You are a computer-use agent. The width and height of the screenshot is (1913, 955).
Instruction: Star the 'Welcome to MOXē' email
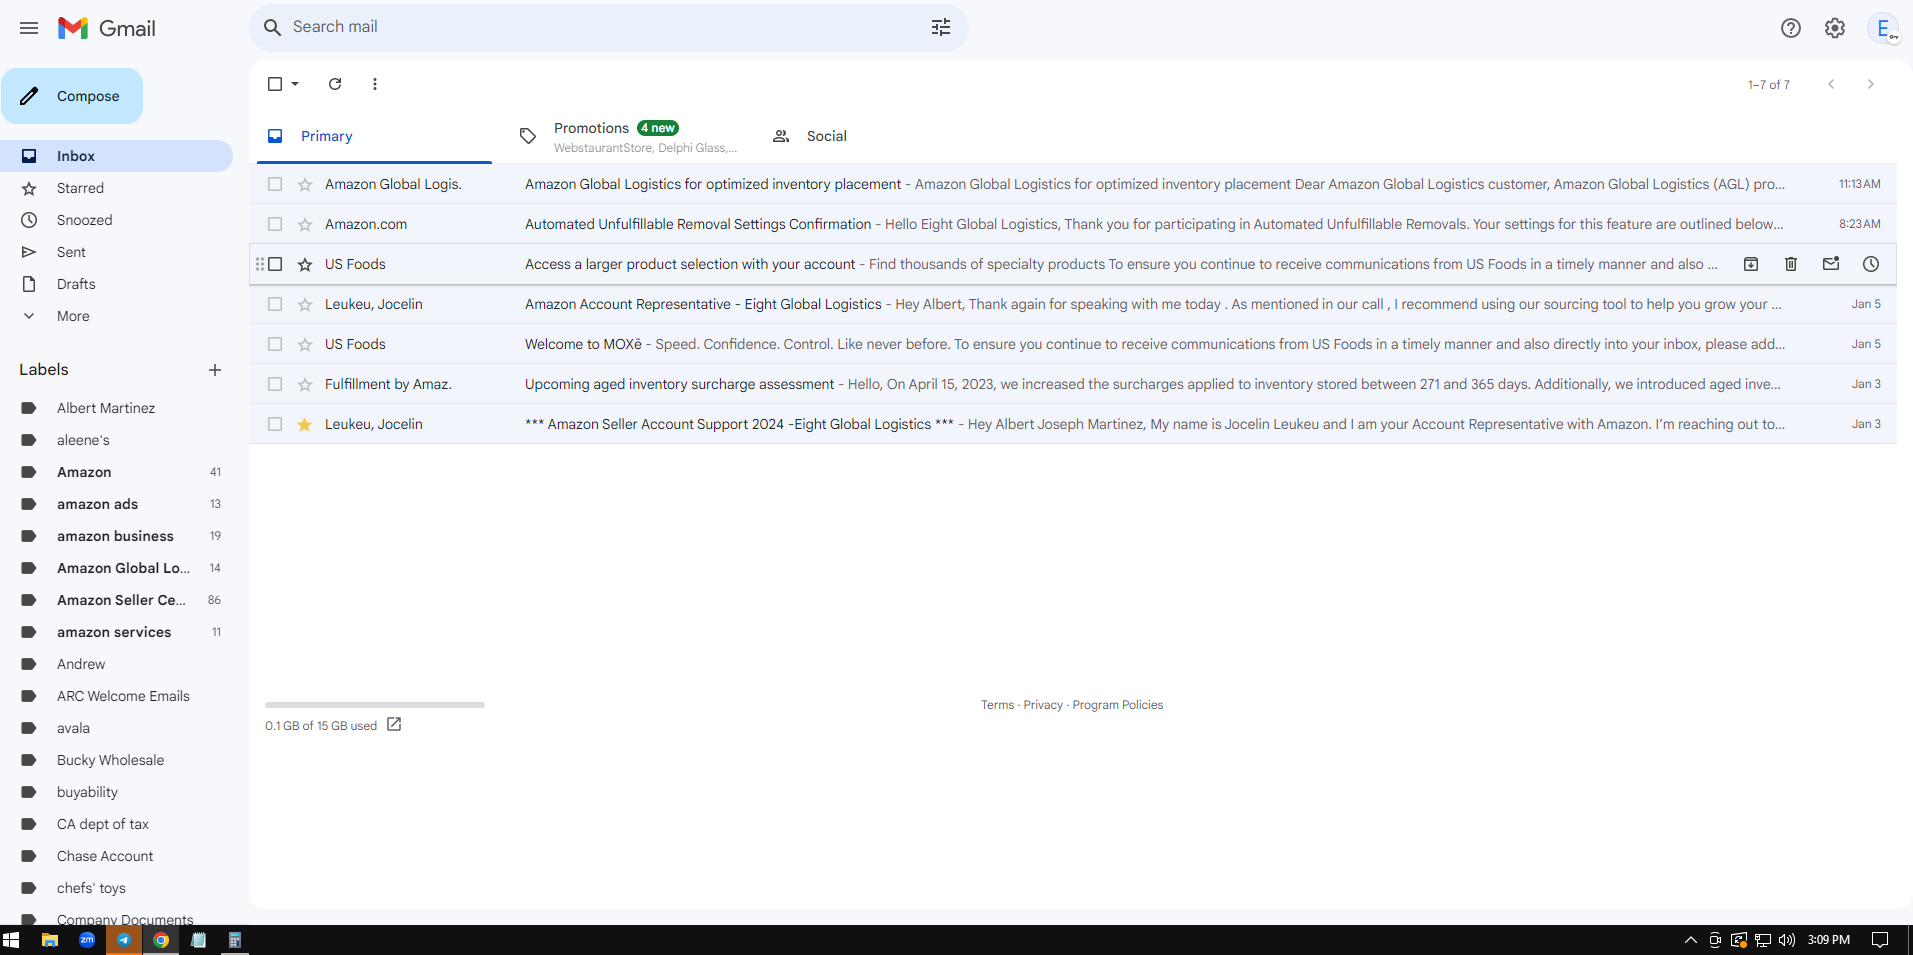click(x=305, y=344)
